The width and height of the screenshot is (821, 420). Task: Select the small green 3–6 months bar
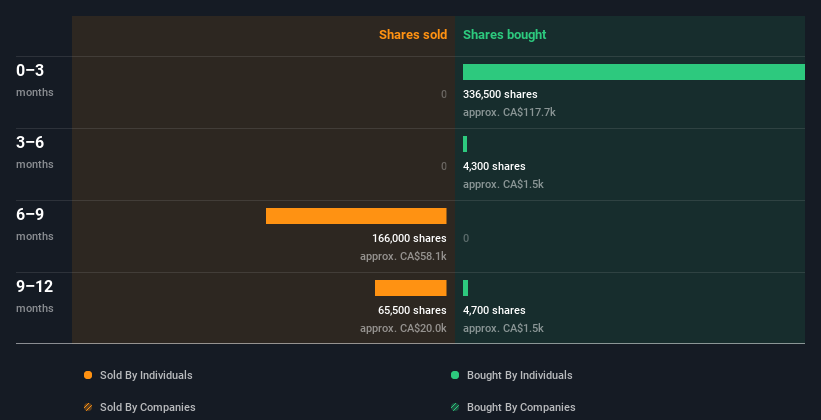pyautogui.click(x=465, y=144)
